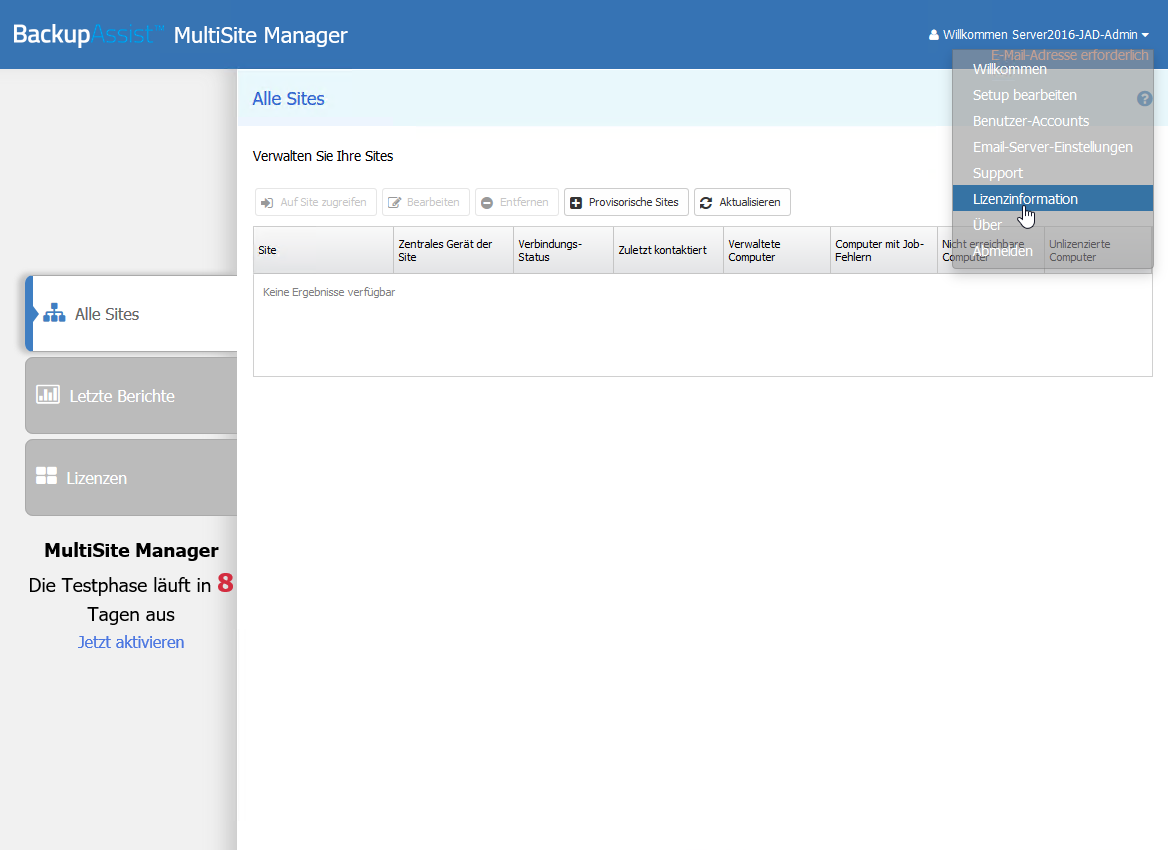This screenshot has height=850, width=1168.
Task: Open Lizenzinformation from the menu
Action: [x=1053, y=199]
